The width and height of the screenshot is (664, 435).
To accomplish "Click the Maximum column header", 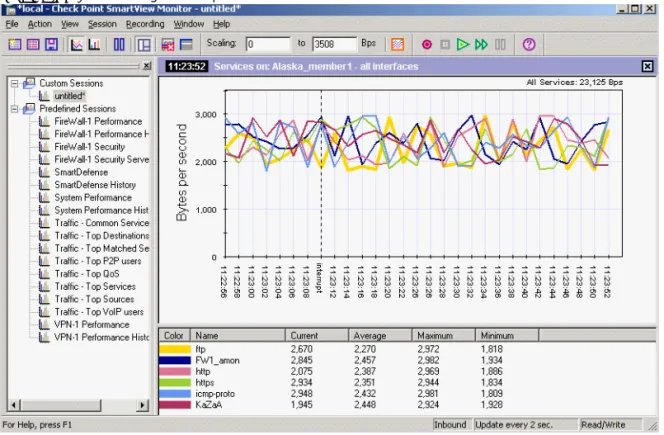I will tap(444, 336).
